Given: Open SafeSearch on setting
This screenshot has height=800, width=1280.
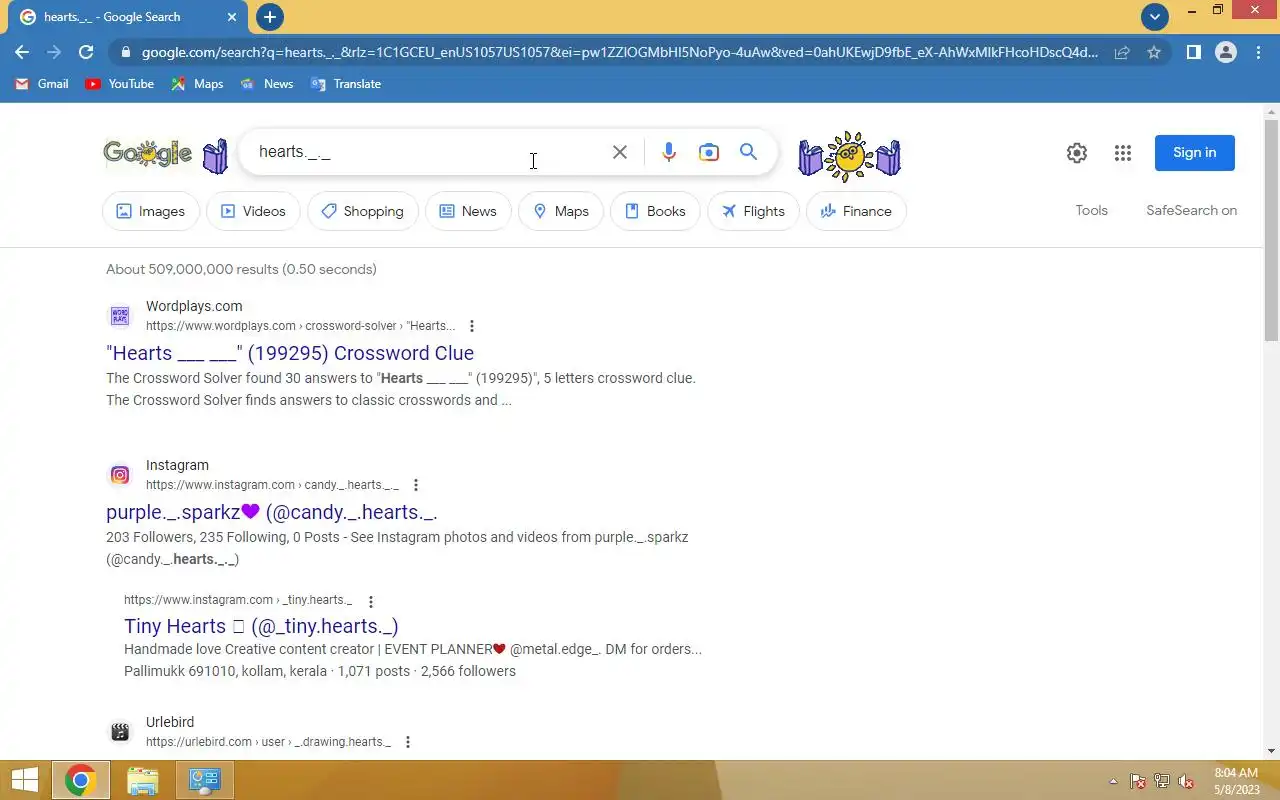Looking at the screenshot, I should pyautogui.click(x=1191, y=210).
